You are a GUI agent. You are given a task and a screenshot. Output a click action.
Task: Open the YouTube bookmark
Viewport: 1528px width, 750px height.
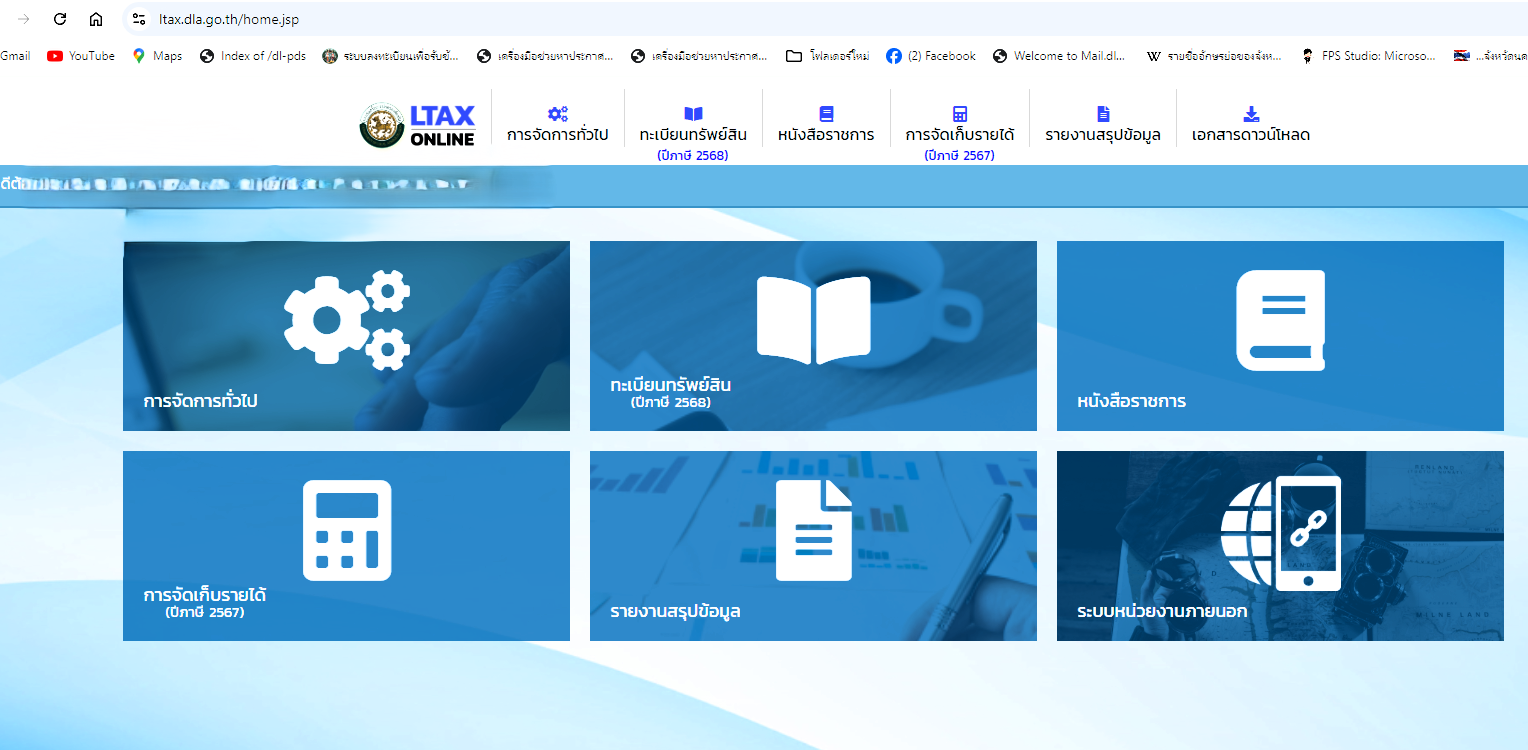tap(81, 56)
